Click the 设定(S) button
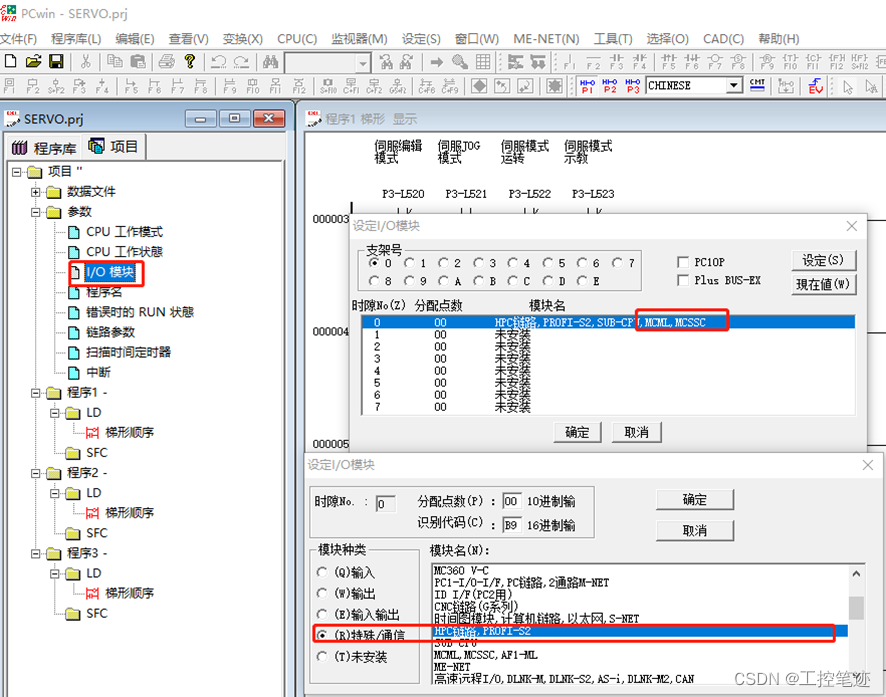The height and width of the screenshot is (697, 886). [823, 260]
